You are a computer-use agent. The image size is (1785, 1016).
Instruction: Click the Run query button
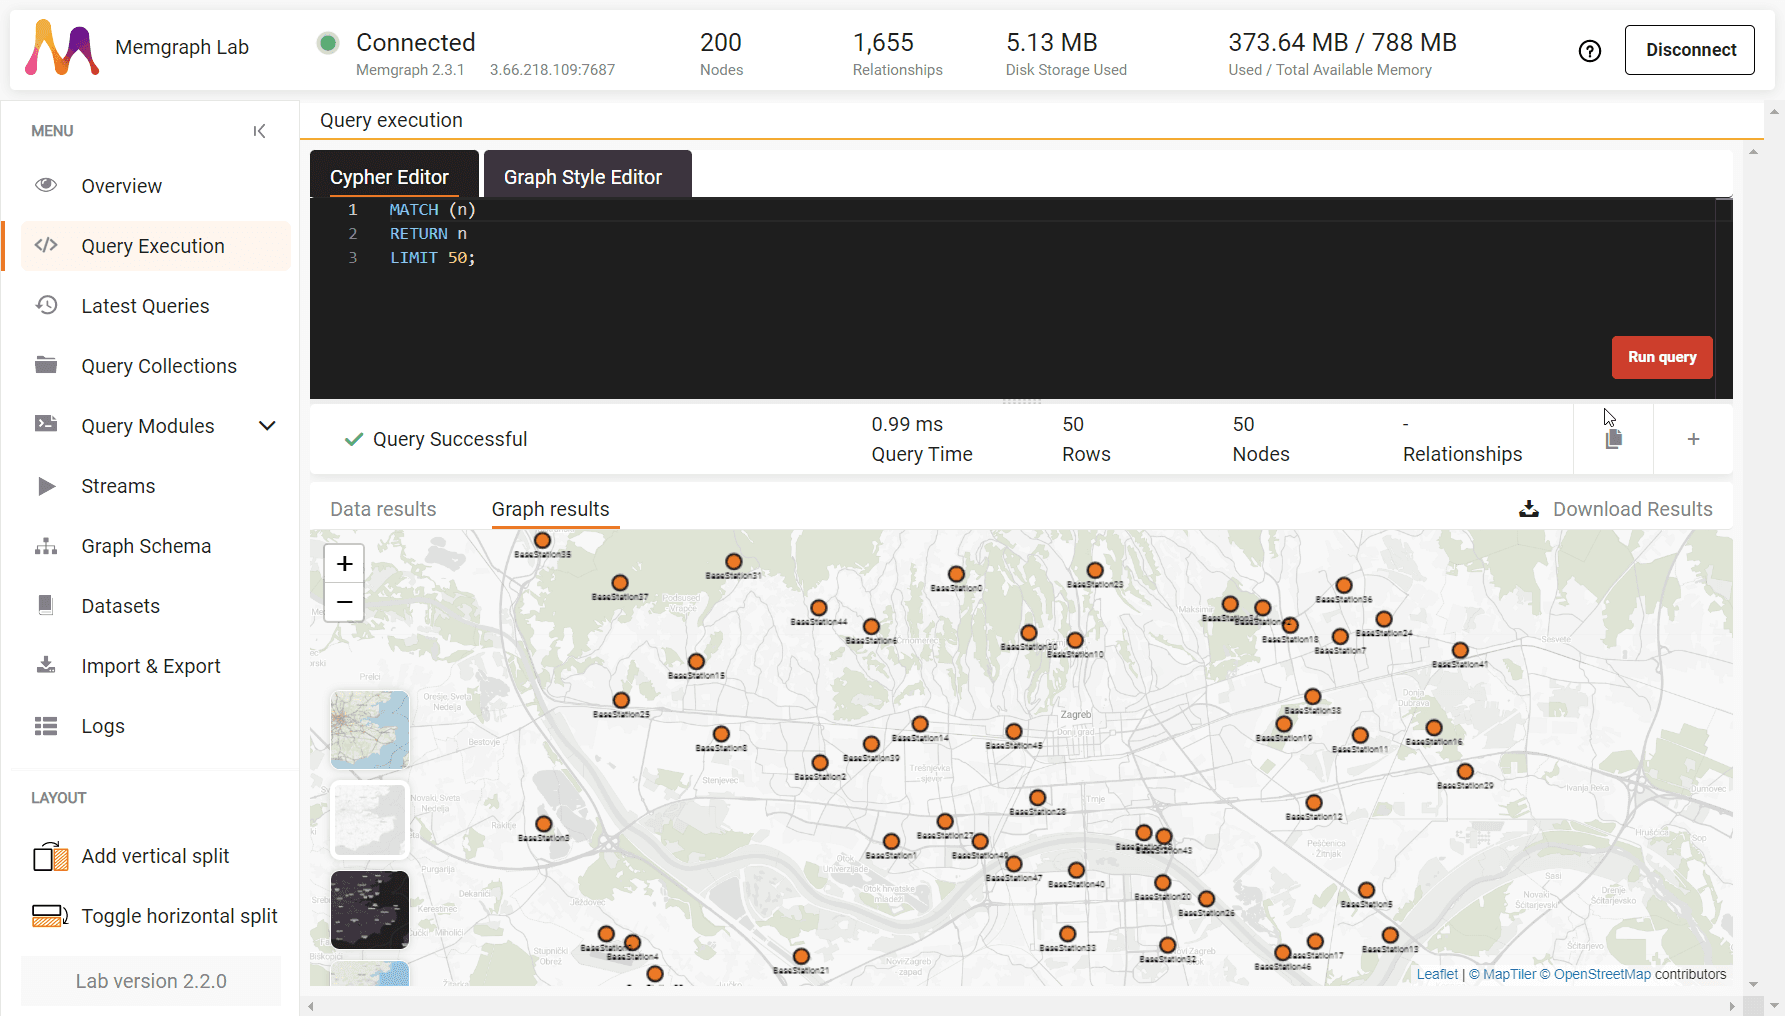1662,357
